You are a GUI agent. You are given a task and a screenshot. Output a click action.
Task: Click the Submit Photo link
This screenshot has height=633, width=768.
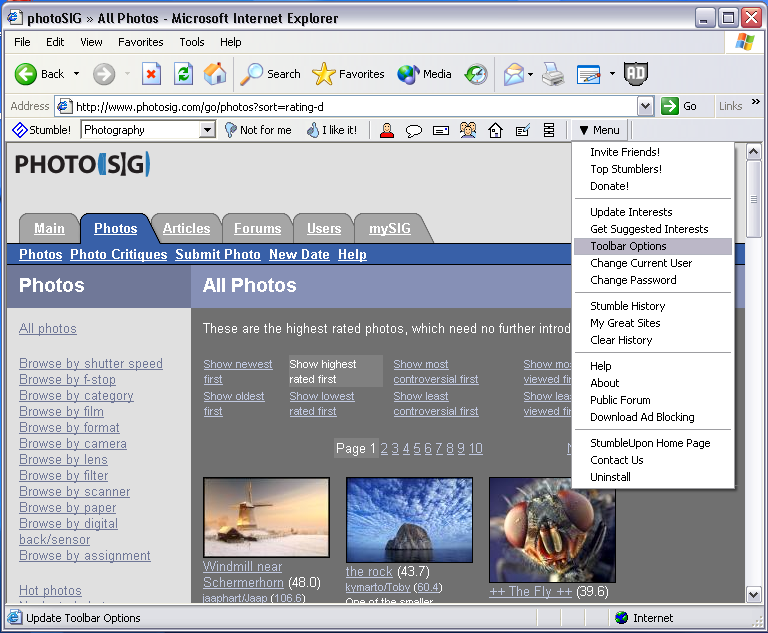click(218, 254)
